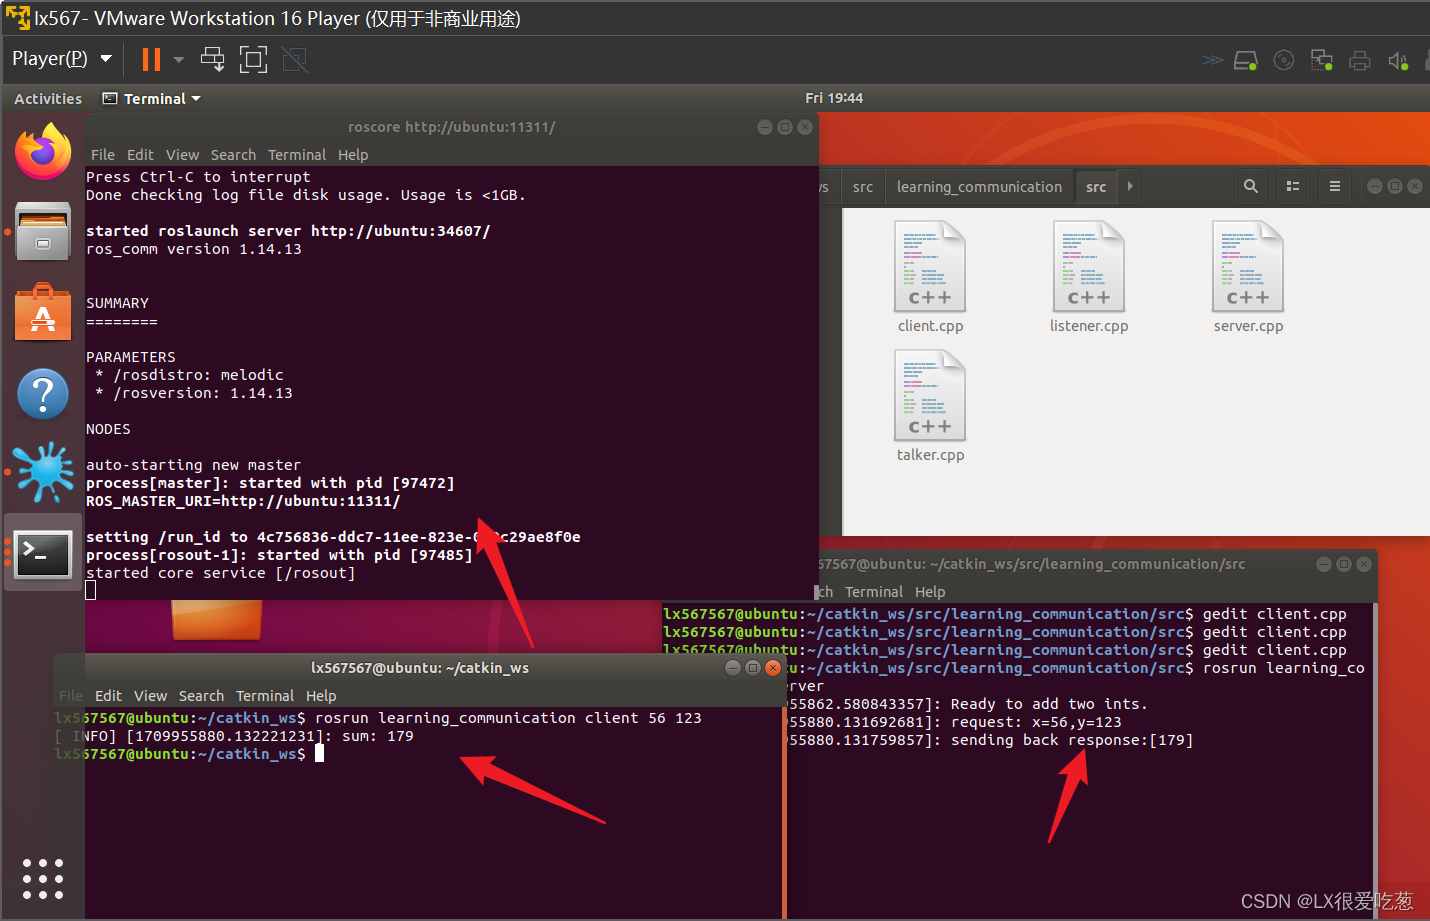Open Ubuntu Software from the dock

tap(43, 312)
